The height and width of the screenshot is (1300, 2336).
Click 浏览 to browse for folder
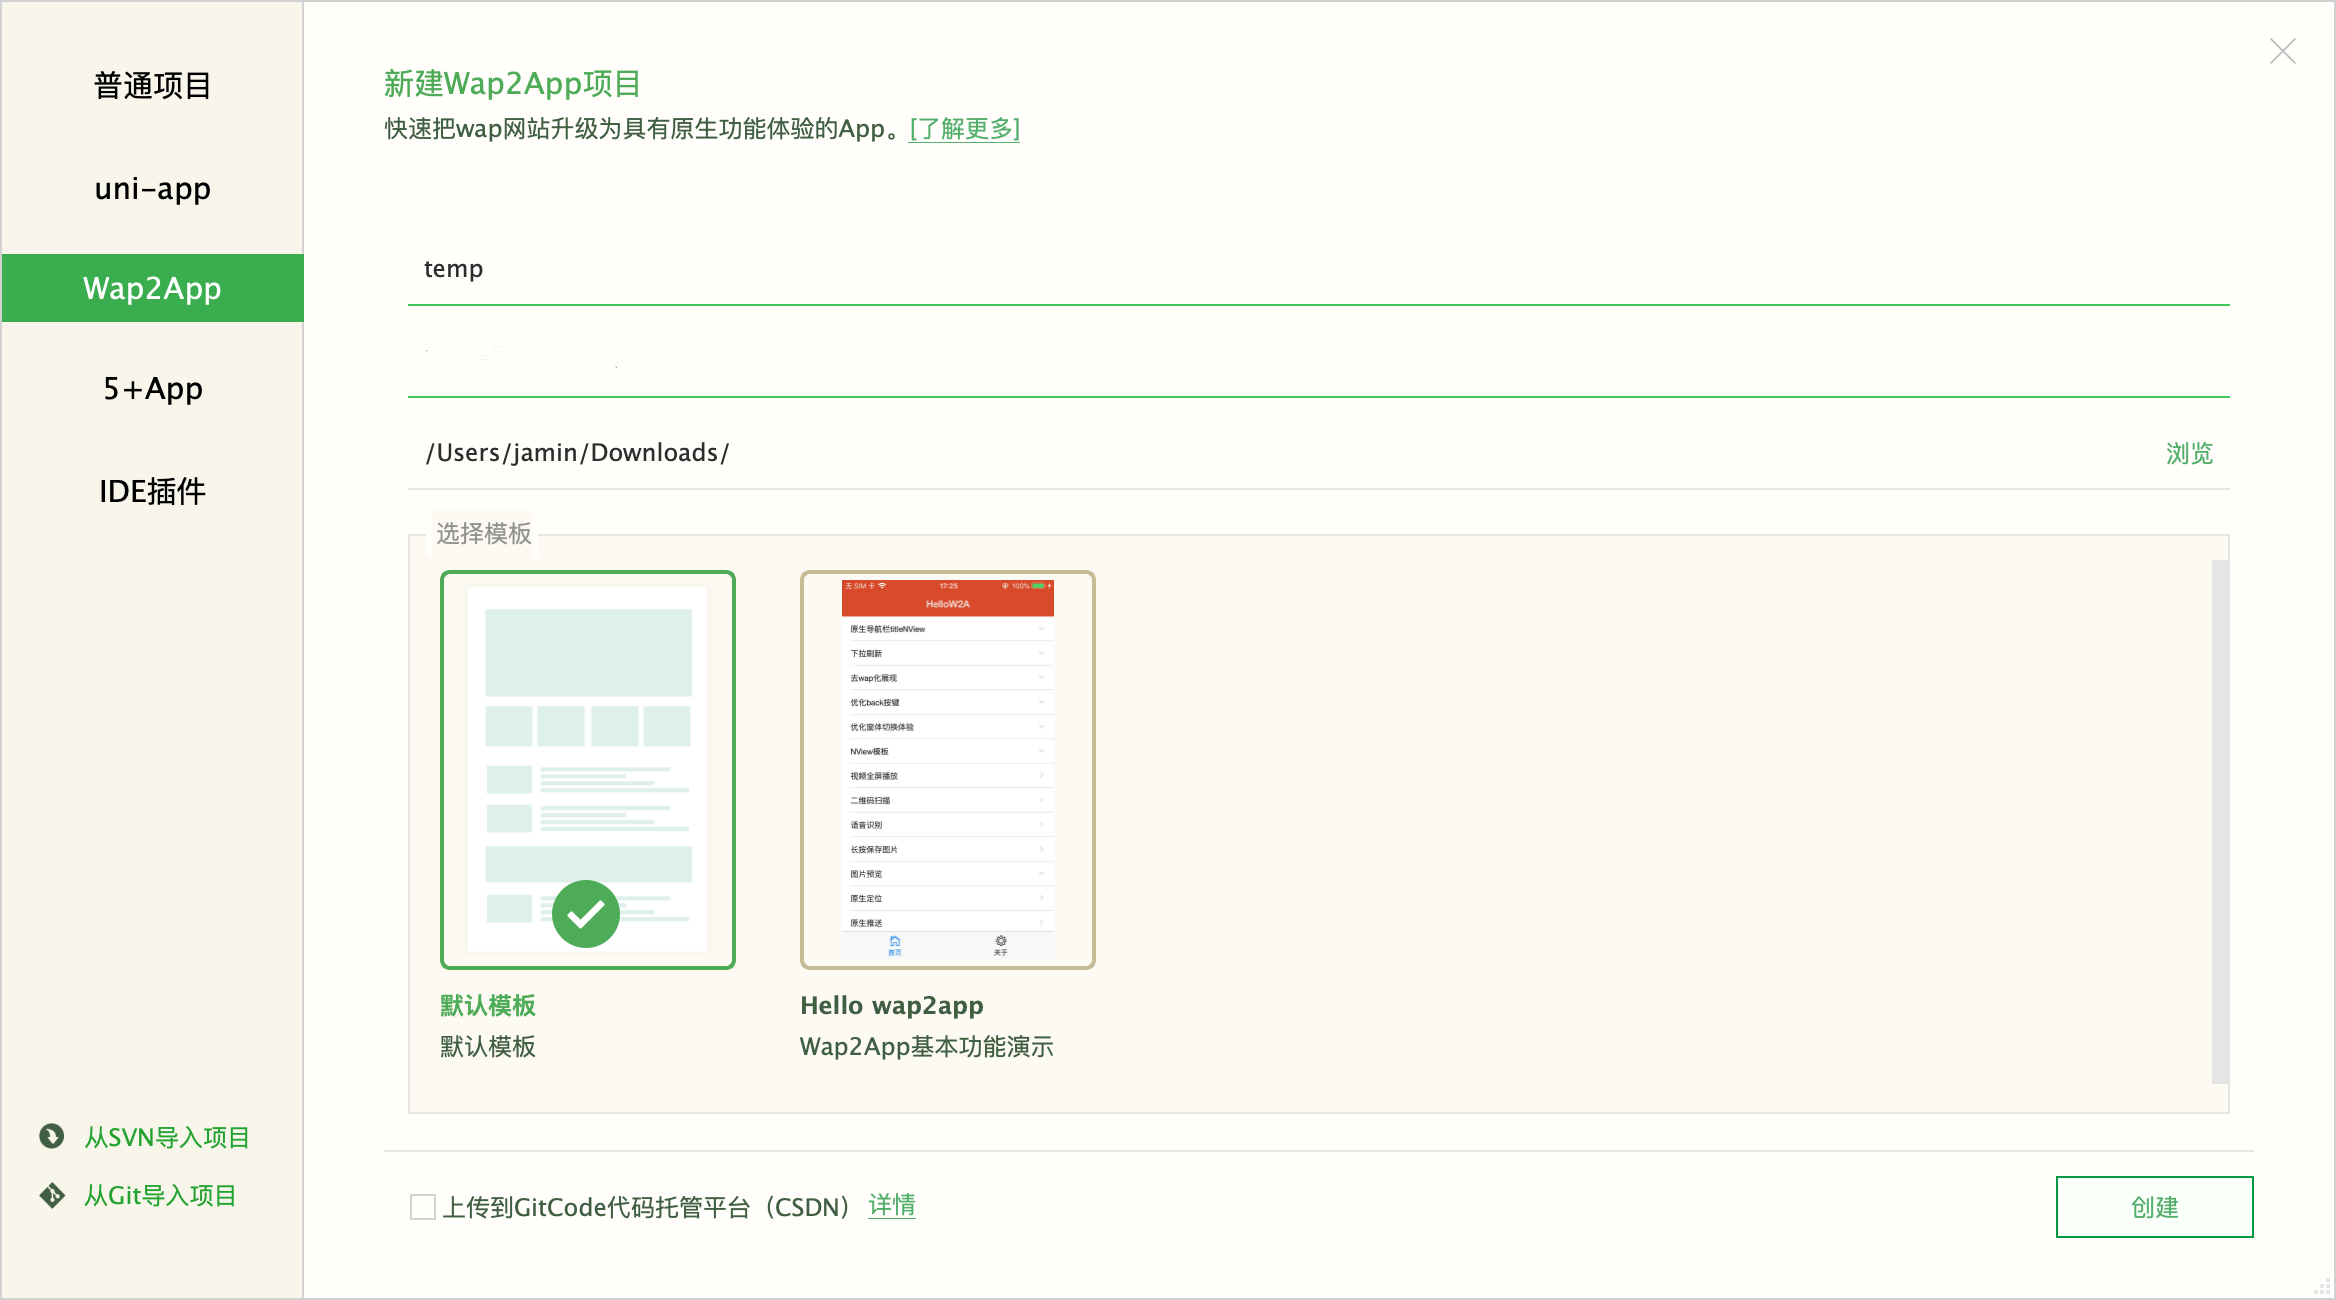(2189, 453)
